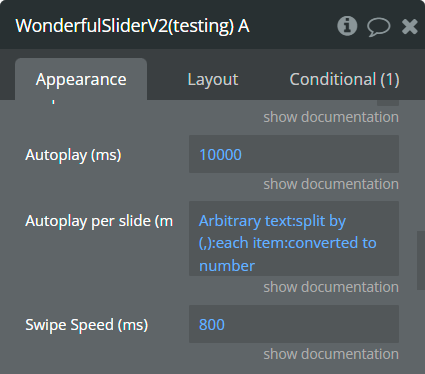Click the 'Swipe Speed (ms)' property label

[x=87, y=325]
